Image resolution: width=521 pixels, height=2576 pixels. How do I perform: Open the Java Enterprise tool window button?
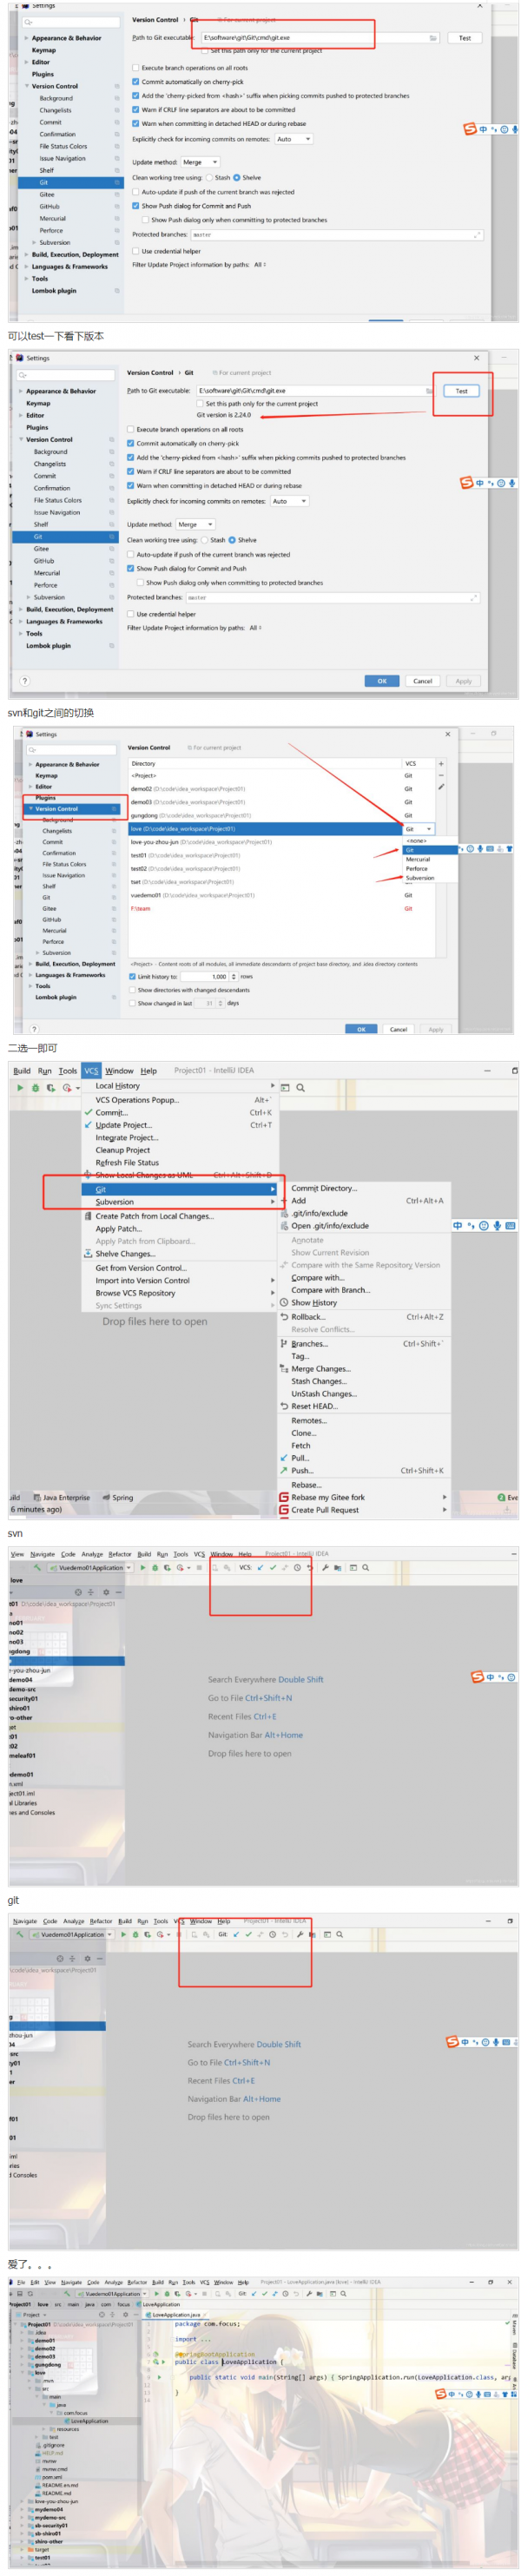pyautogui.click(x=62, y=1497)
